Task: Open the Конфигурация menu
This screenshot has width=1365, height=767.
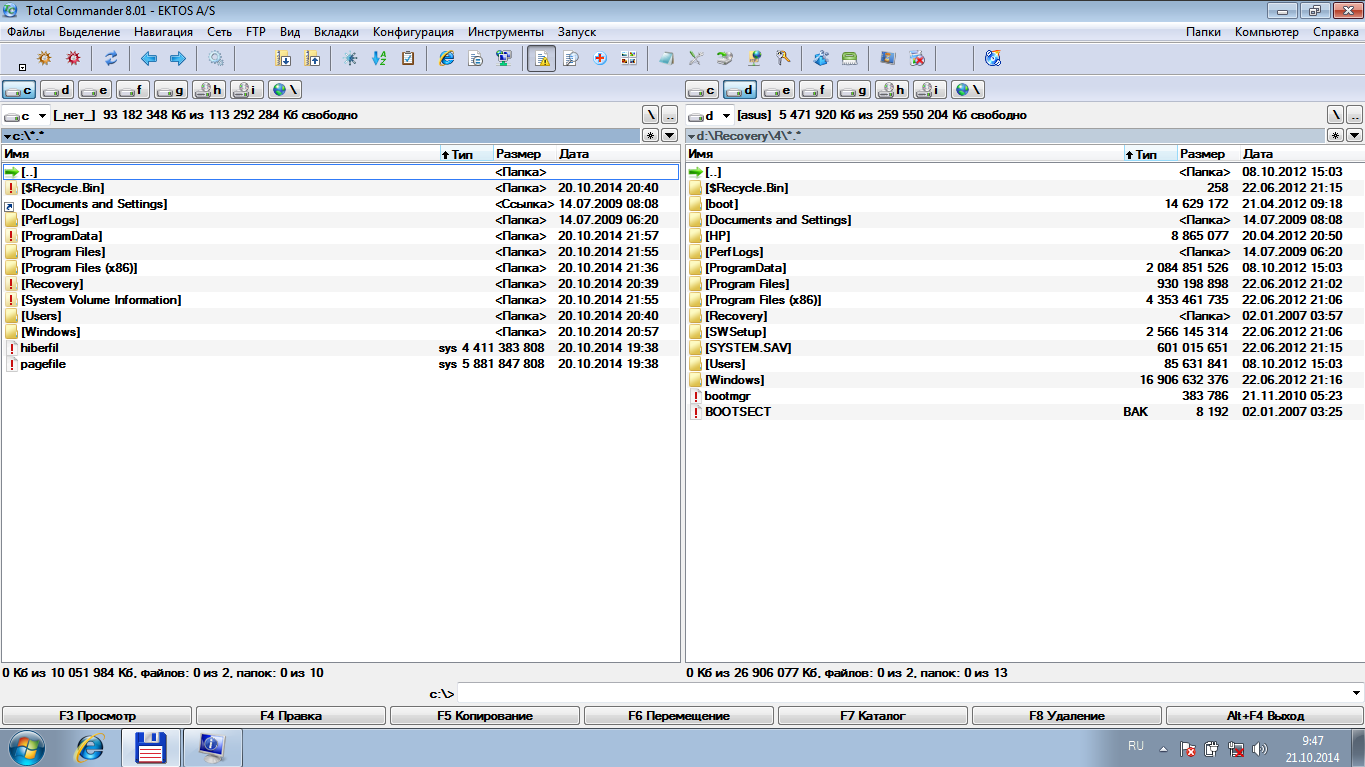Action: point(413,32)
